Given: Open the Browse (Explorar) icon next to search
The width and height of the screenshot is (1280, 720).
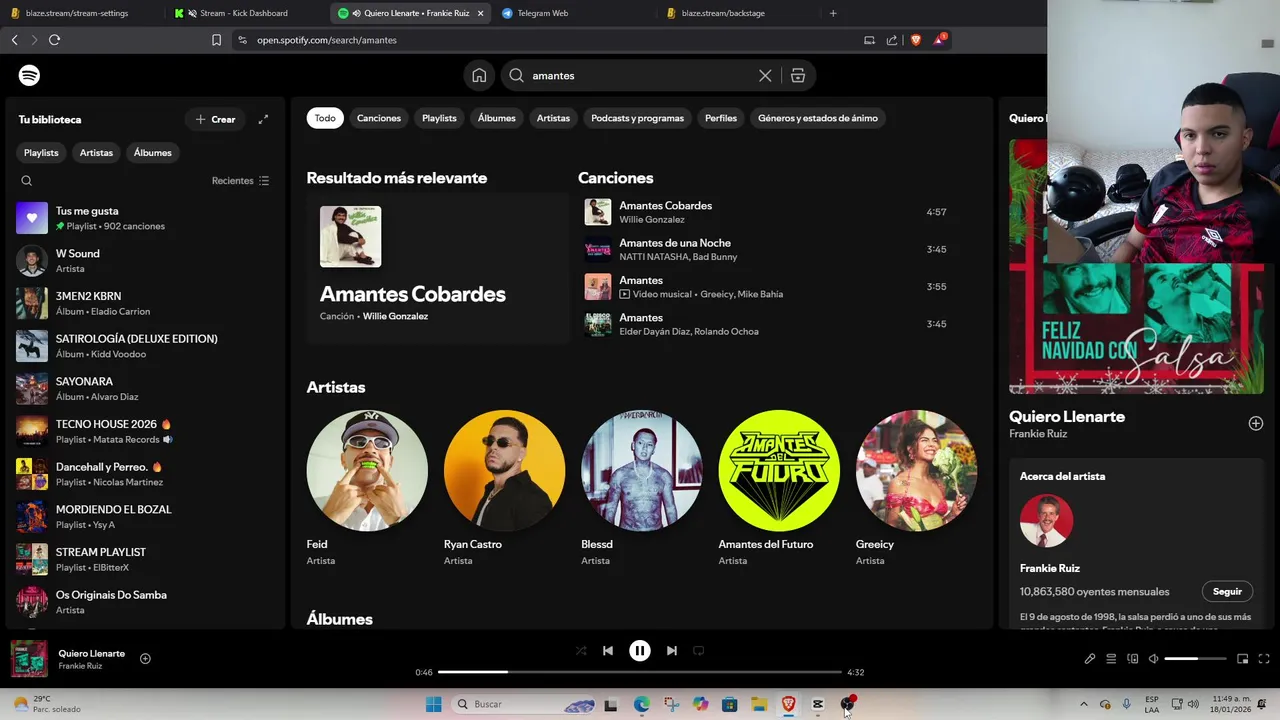Looking at the screenshot, I should 798,75.
